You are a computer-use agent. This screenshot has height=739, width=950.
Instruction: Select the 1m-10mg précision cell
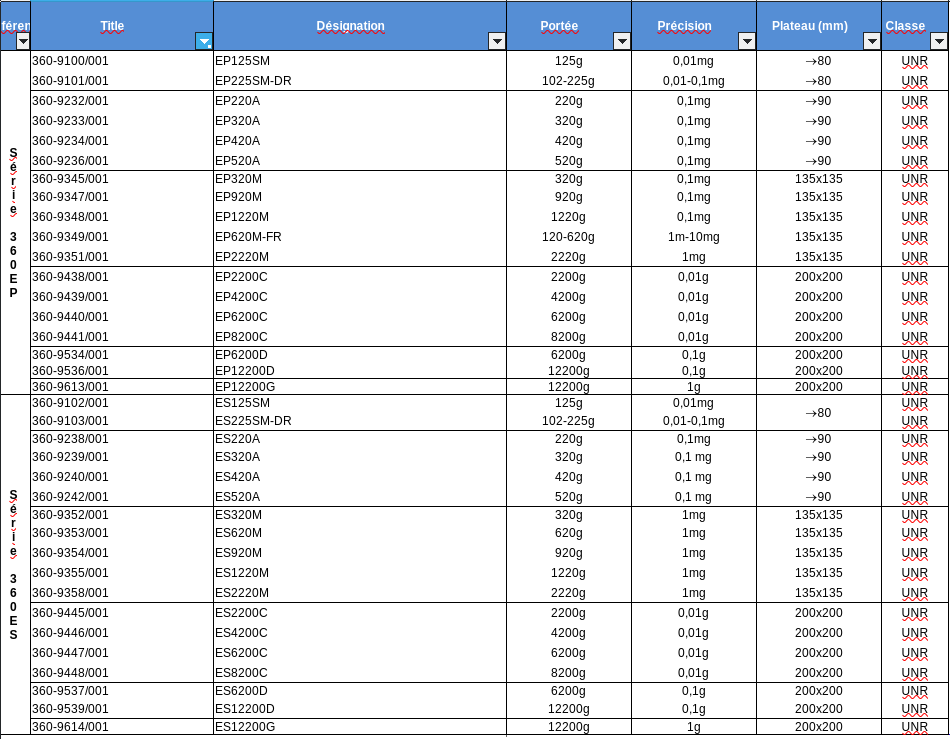coord(693,237)
